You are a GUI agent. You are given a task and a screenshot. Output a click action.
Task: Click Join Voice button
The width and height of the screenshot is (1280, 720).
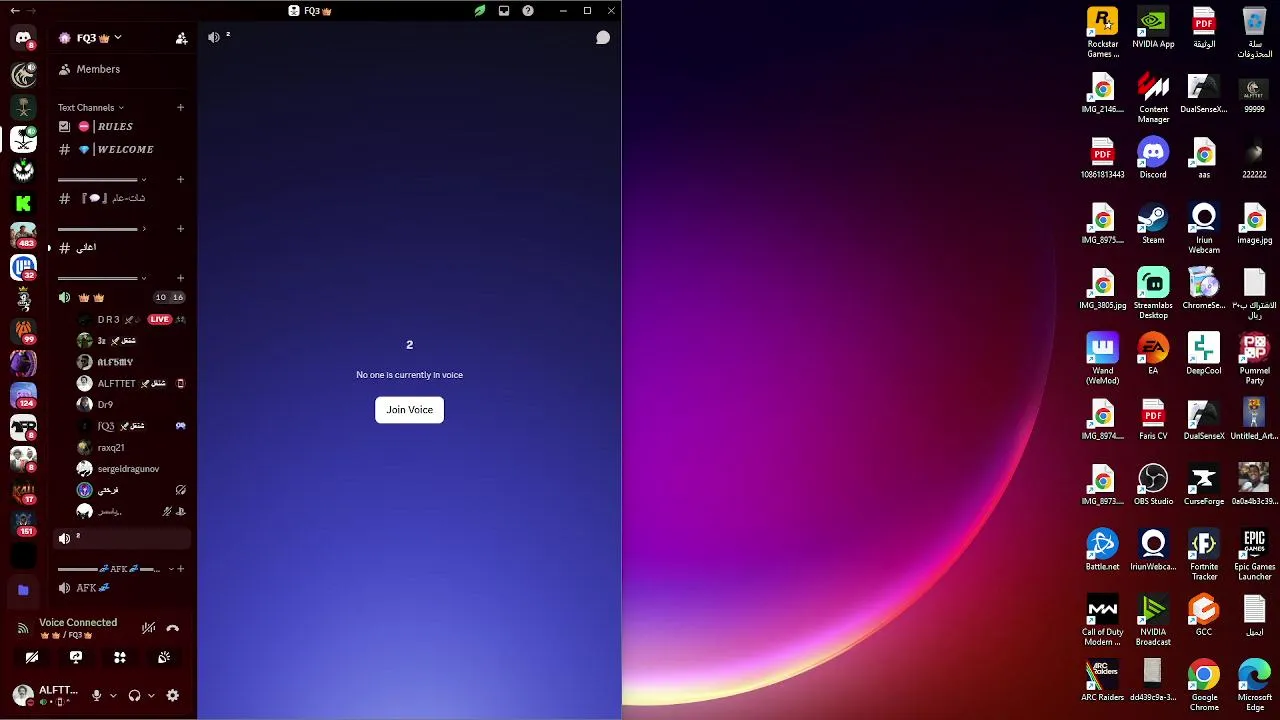[x=409, y=409]
